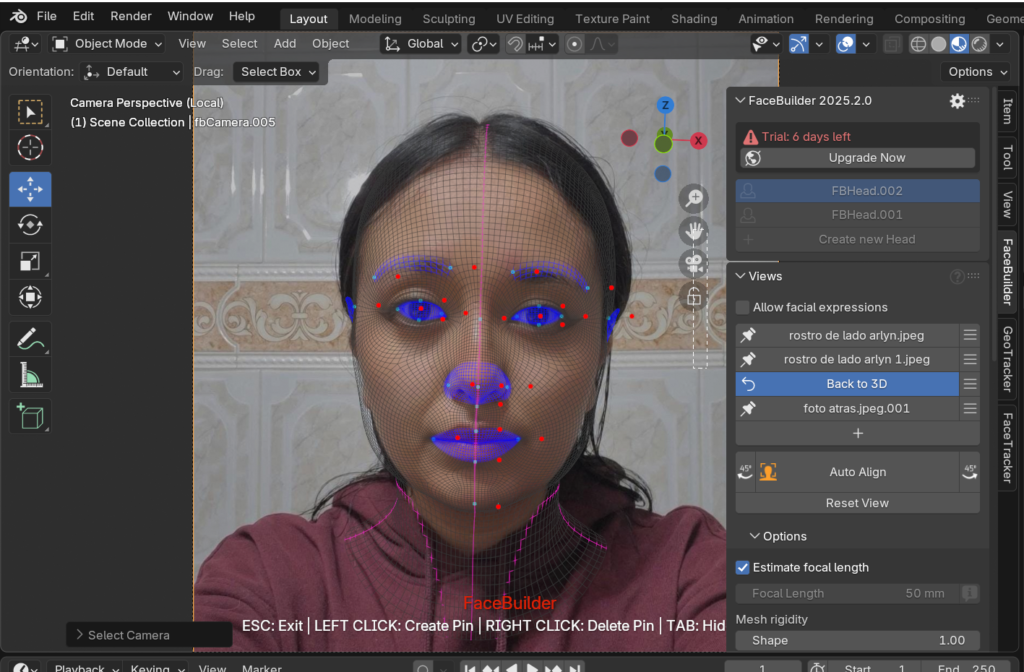This screenshot has height=672, width=1024.
Task: Toggle camera view icon in viewport
Action: (x=693, y=264)
